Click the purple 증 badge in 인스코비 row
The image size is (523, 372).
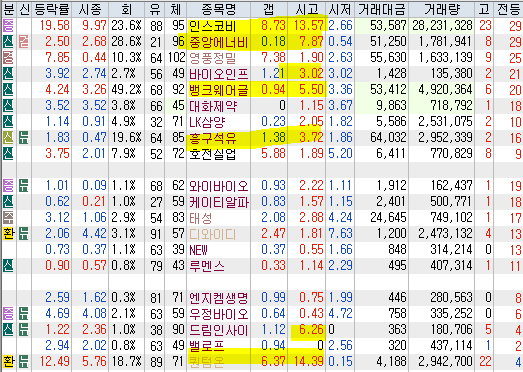(x=8, y=25)
